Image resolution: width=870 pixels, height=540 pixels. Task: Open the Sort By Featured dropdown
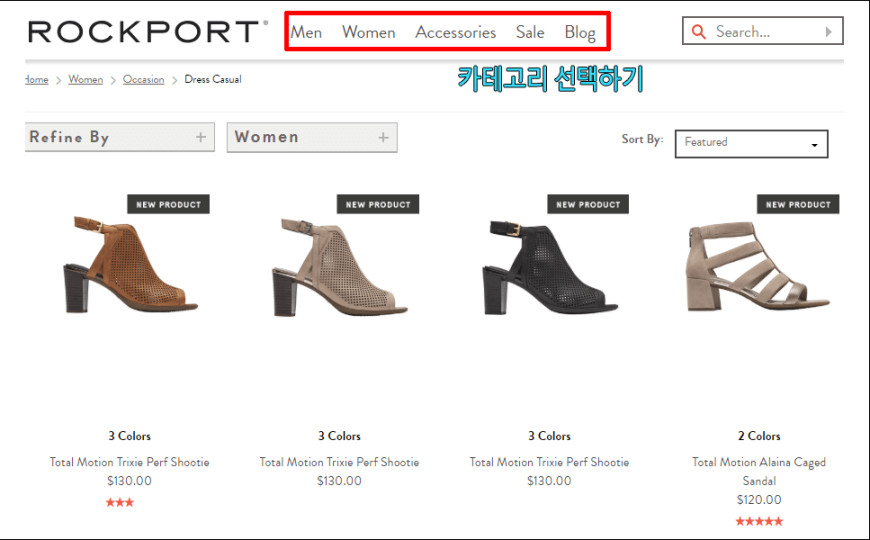(751, 144)
